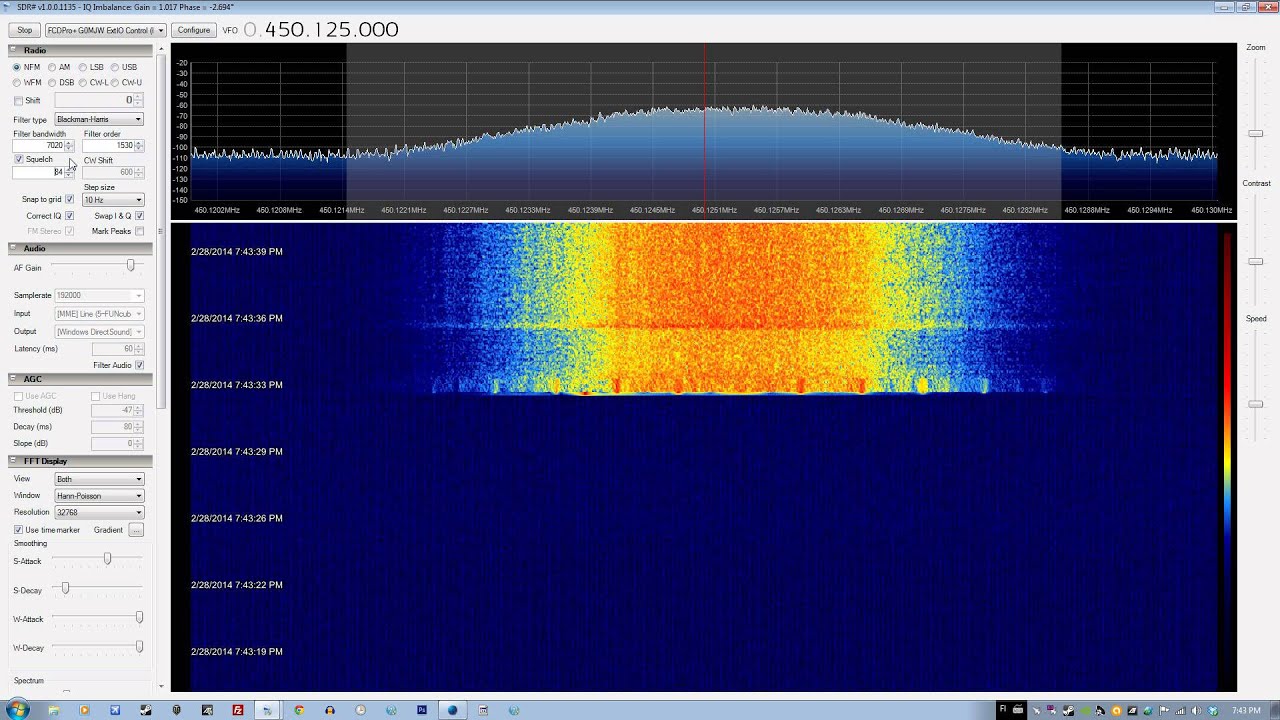
Task: Open the Gradient editor button
Action: tap(136, 529)
